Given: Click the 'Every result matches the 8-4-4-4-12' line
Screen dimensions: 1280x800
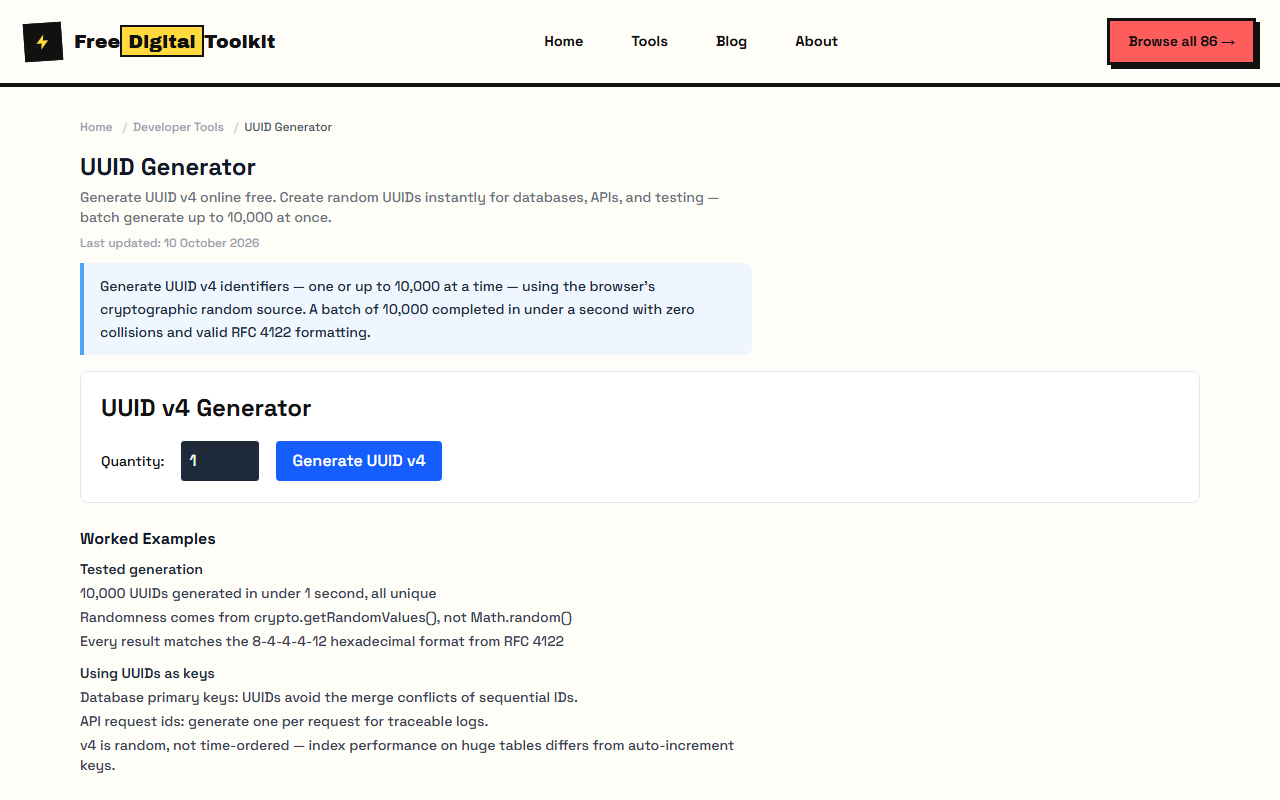Looking at the screenshot, I should (x=322, y=641).
